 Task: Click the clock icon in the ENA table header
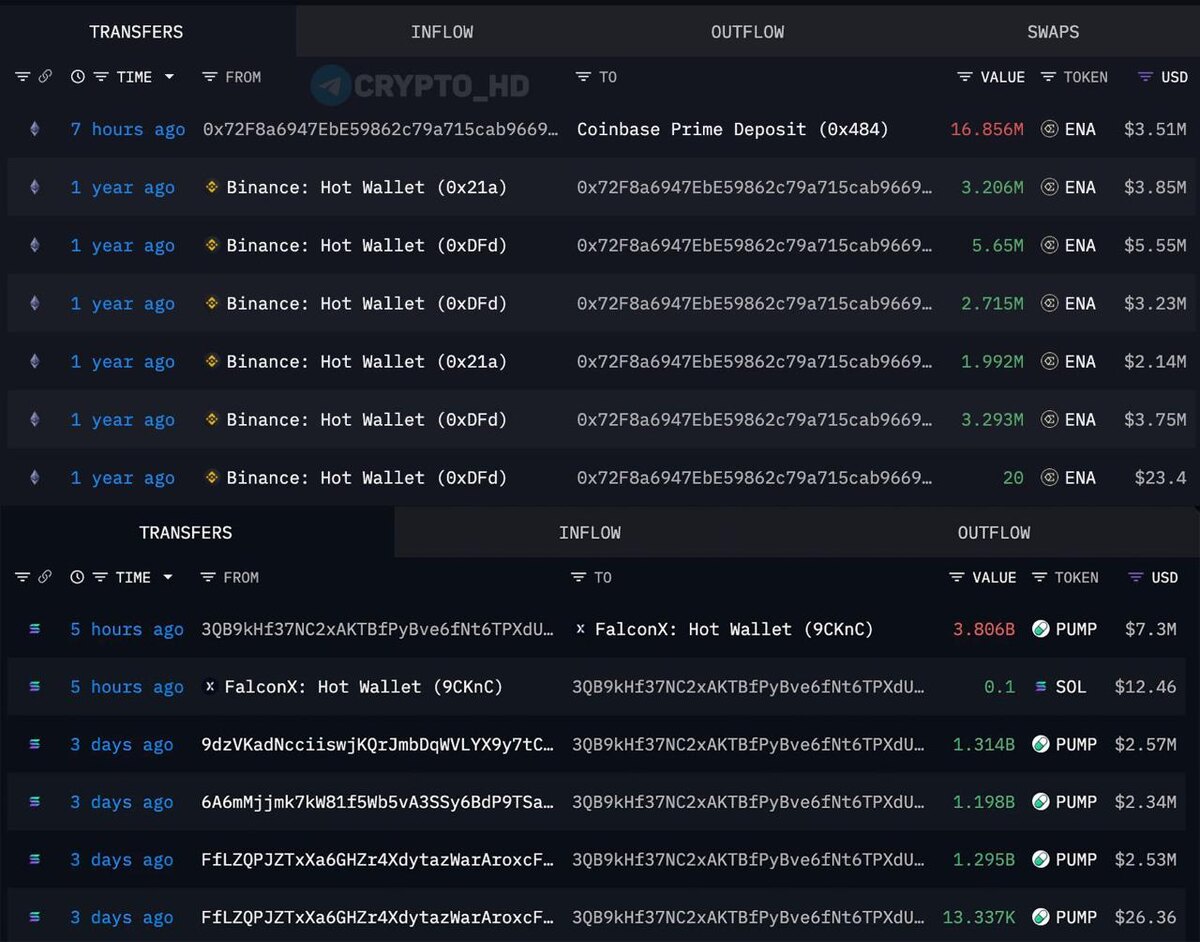click(78, 77)
